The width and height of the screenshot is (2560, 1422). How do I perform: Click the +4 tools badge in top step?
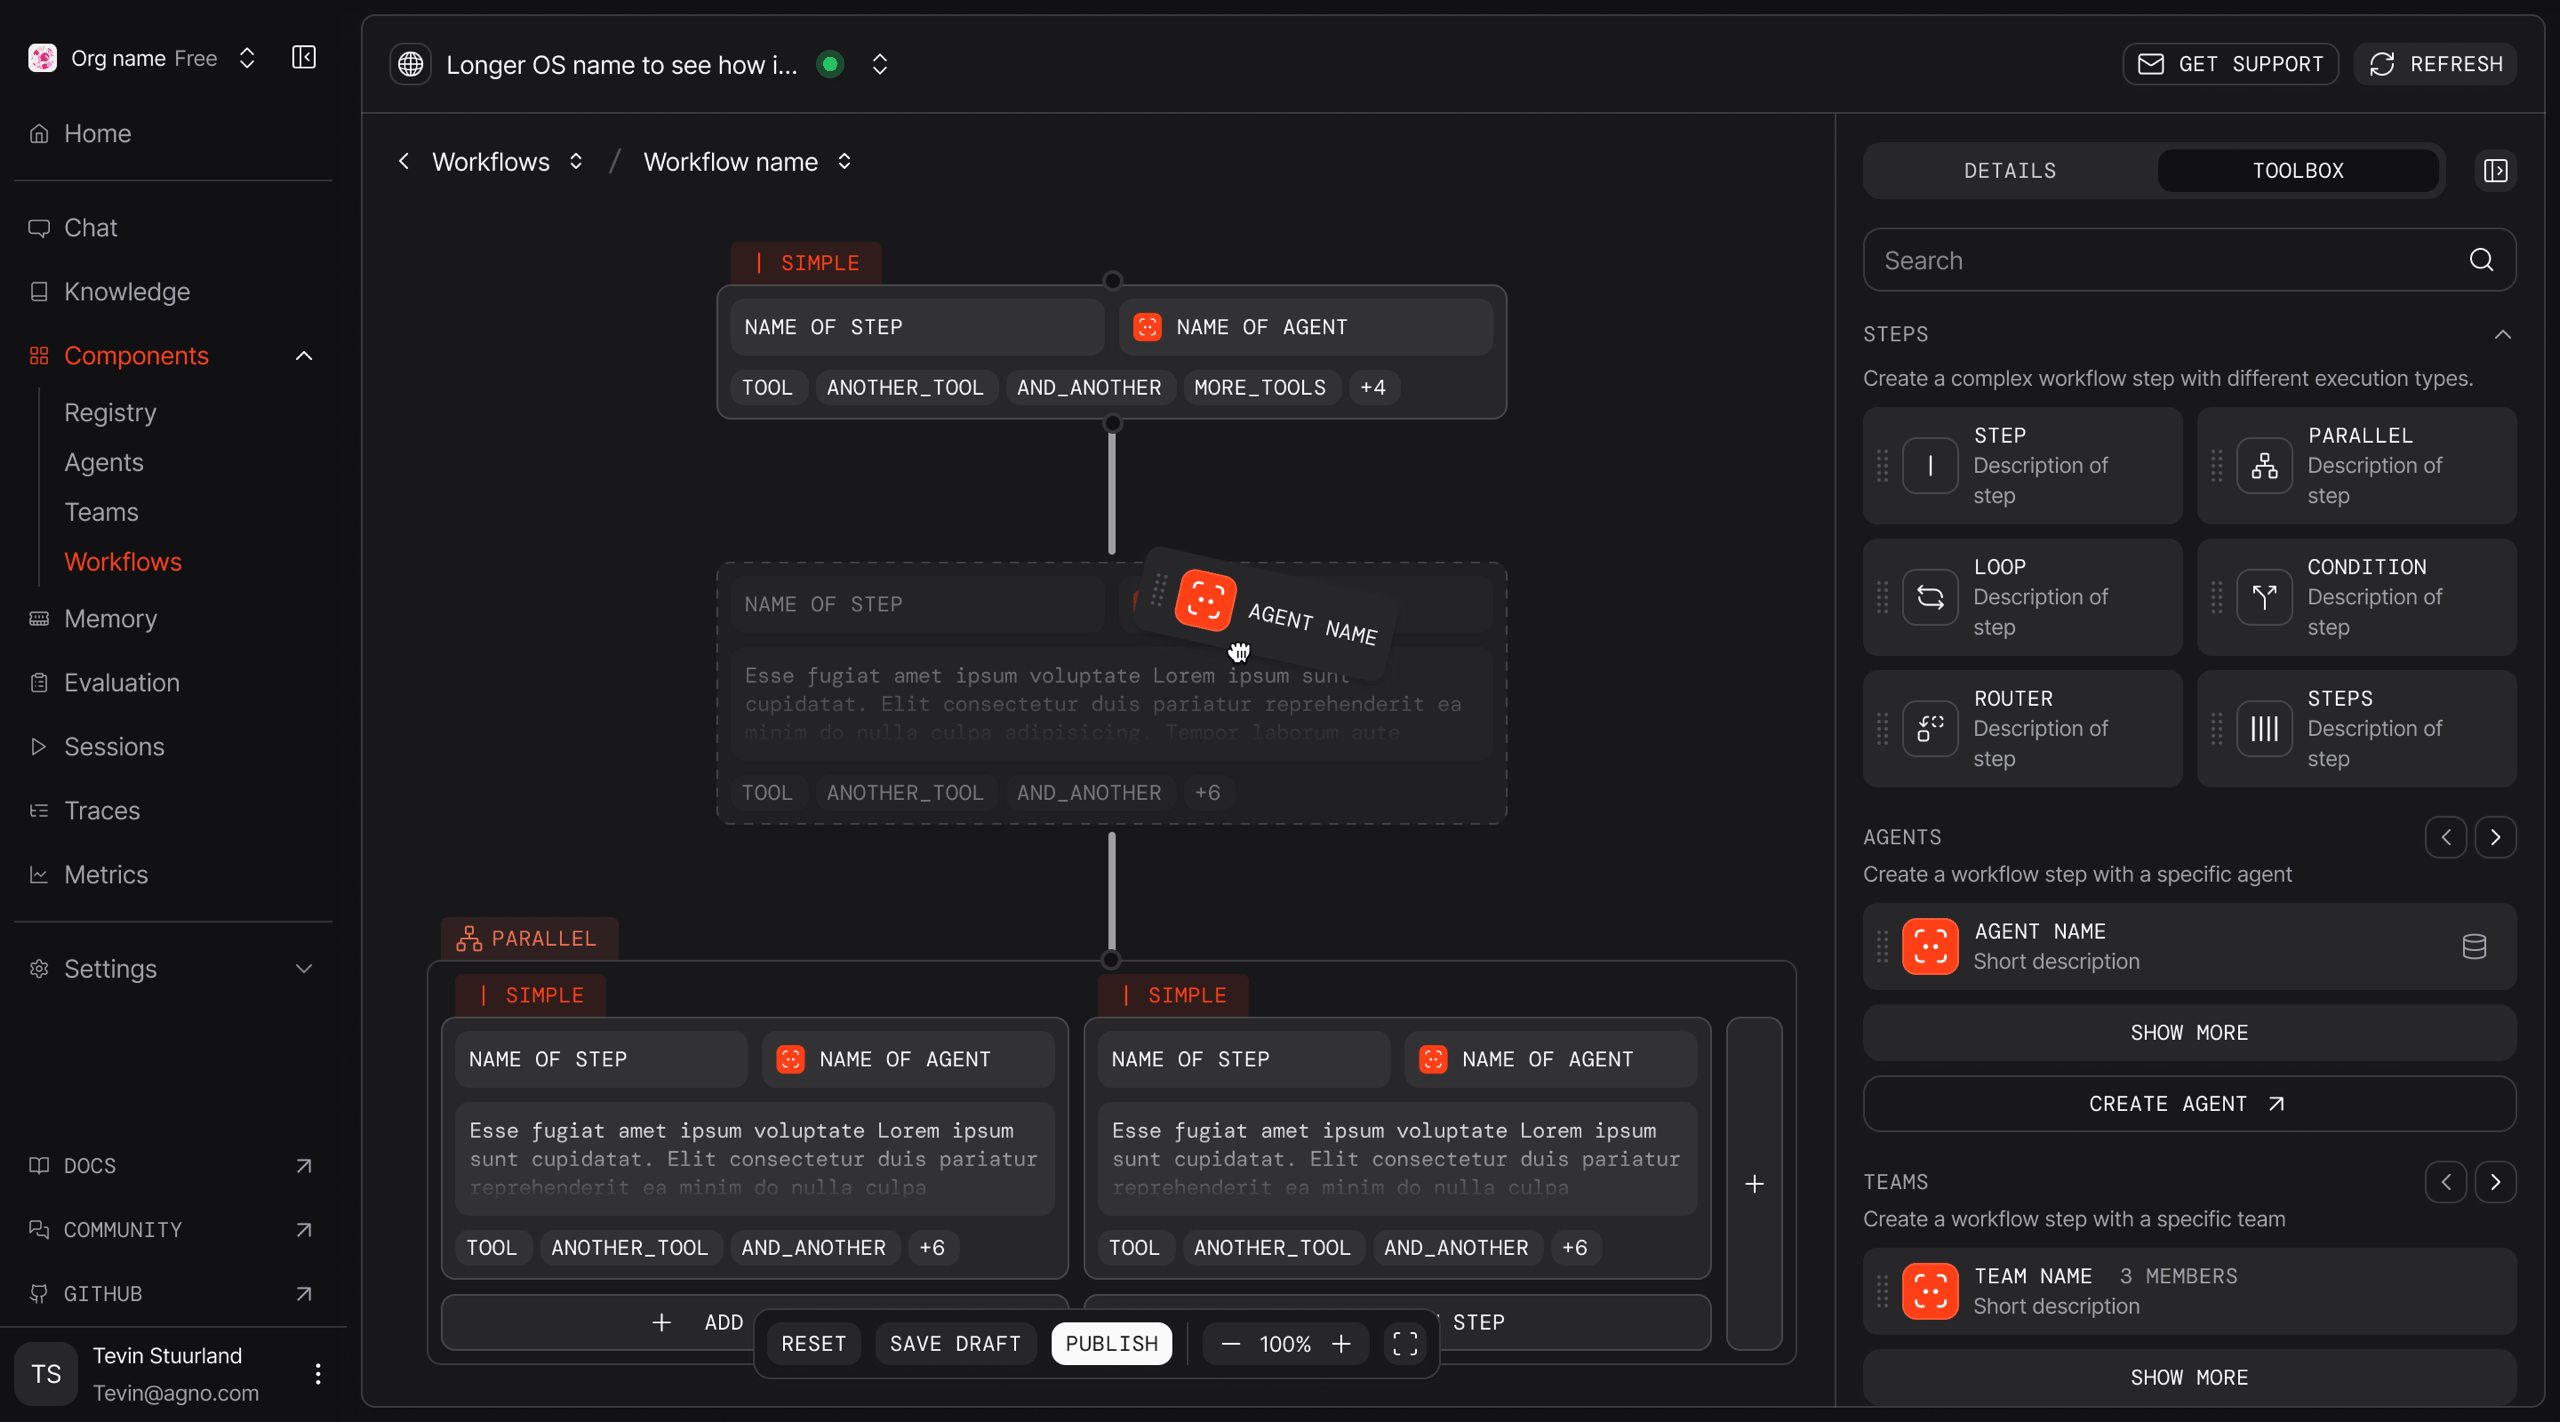coord(1373,387)
